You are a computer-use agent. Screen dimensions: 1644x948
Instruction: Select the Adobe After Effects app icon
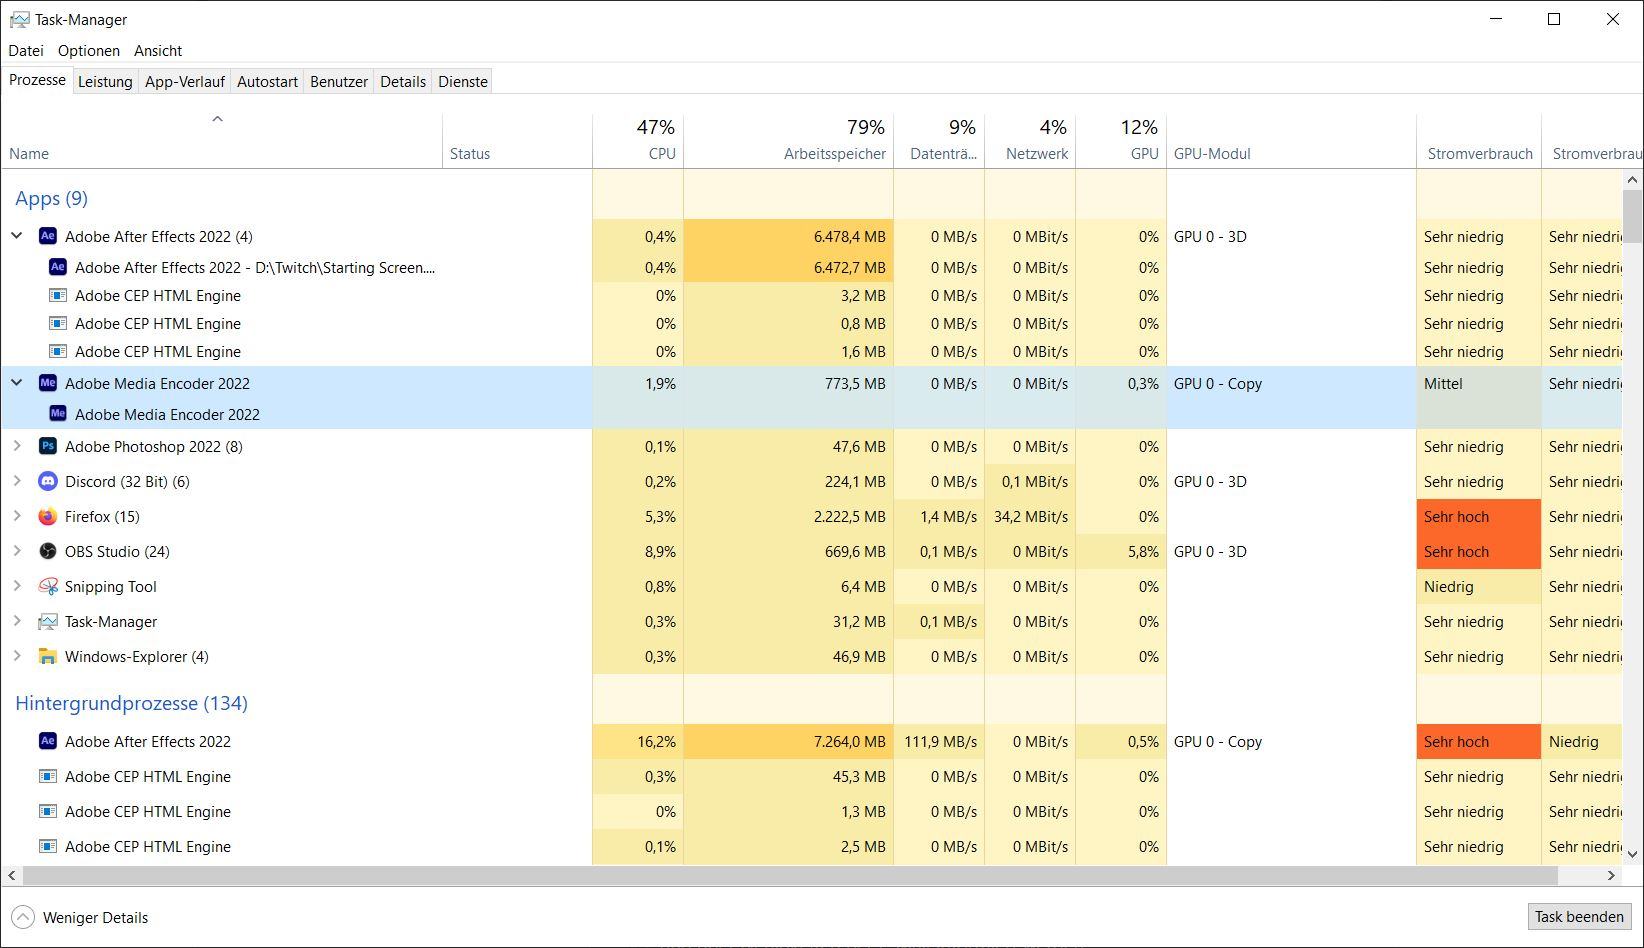click(x=47, y=236)
